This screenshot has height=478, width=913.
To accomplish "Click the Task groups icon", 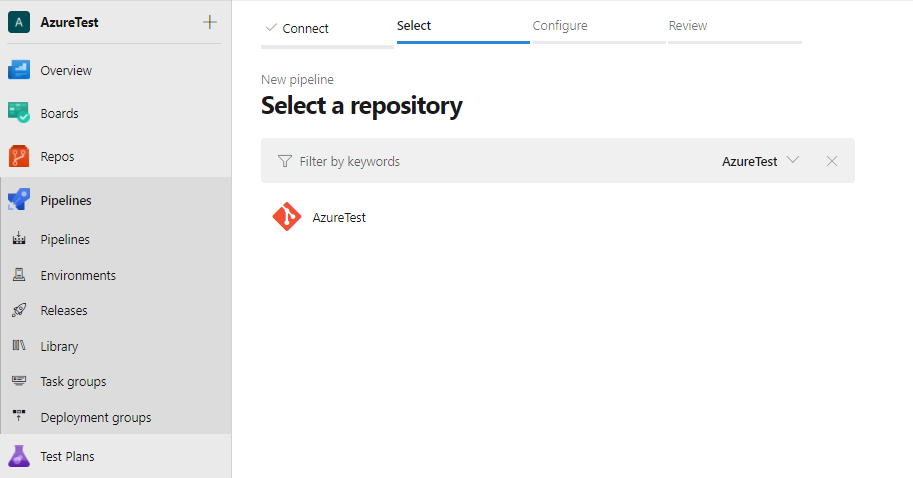I will [19, 381].
